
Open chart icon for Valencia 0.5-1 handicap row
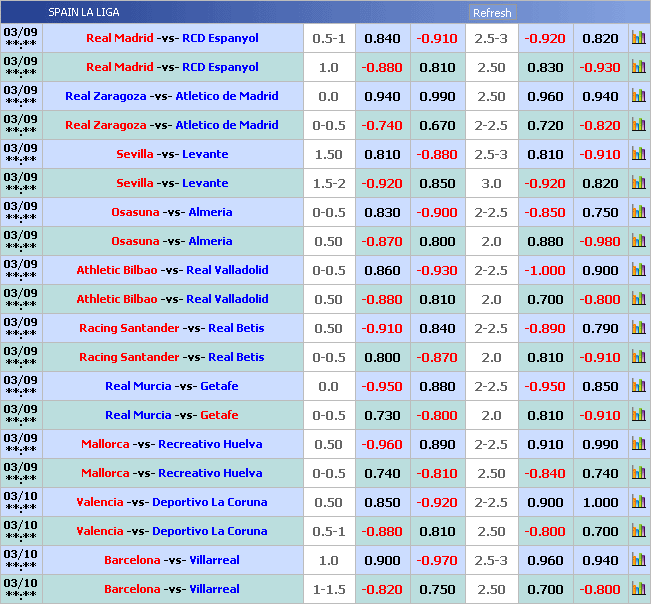pyautogui.click(x=639, y=531)
